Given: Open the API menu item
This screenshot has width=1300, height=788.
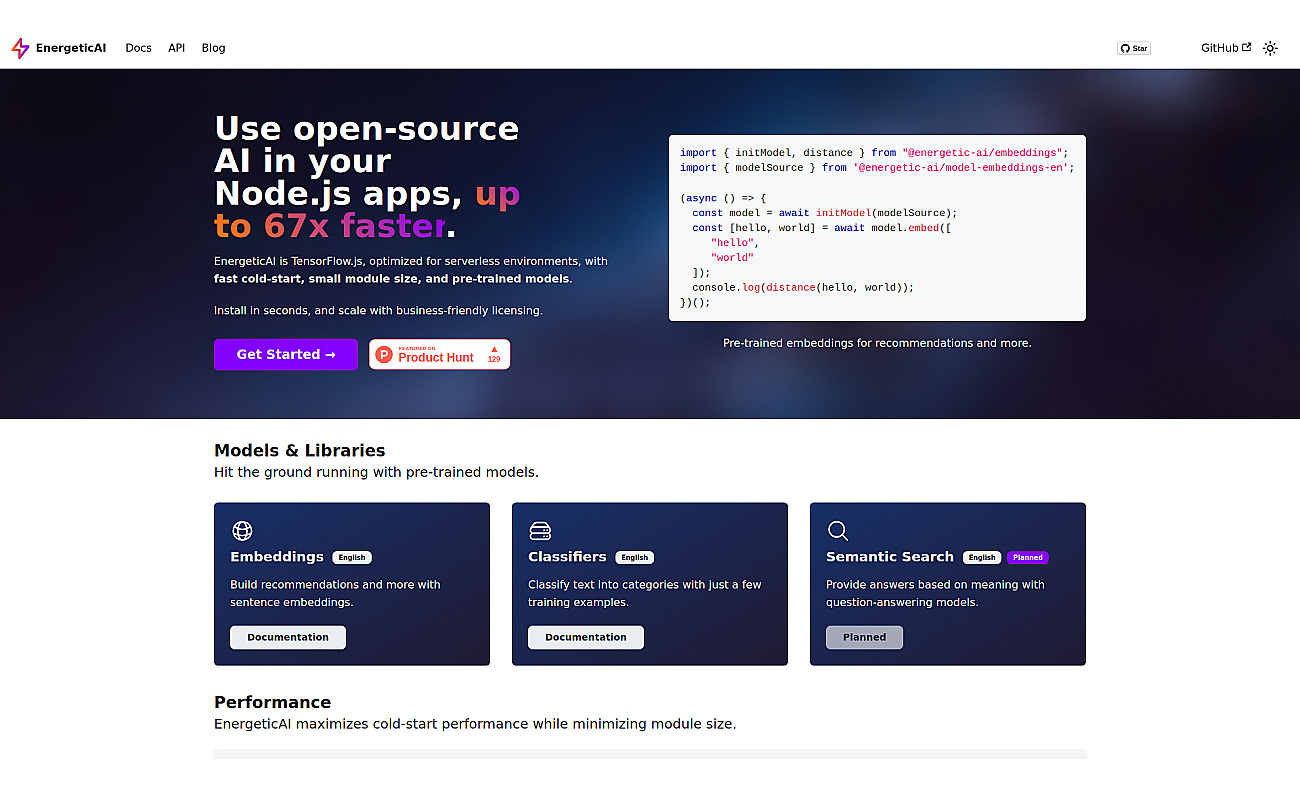Looking at the screenshot, I should click(x=177, y=48).
